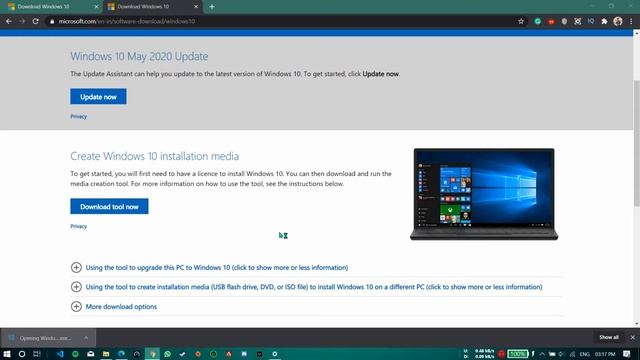Open the Mail app from taskbar
The image size is (640, 360).
click(x=91, y=354)
